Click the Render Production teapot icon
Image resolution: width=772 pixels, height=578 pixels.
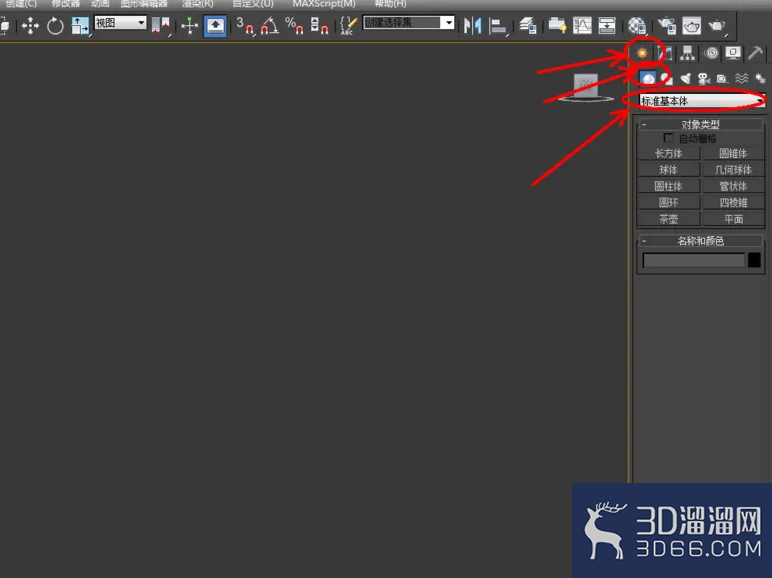[x=717, y=26]
